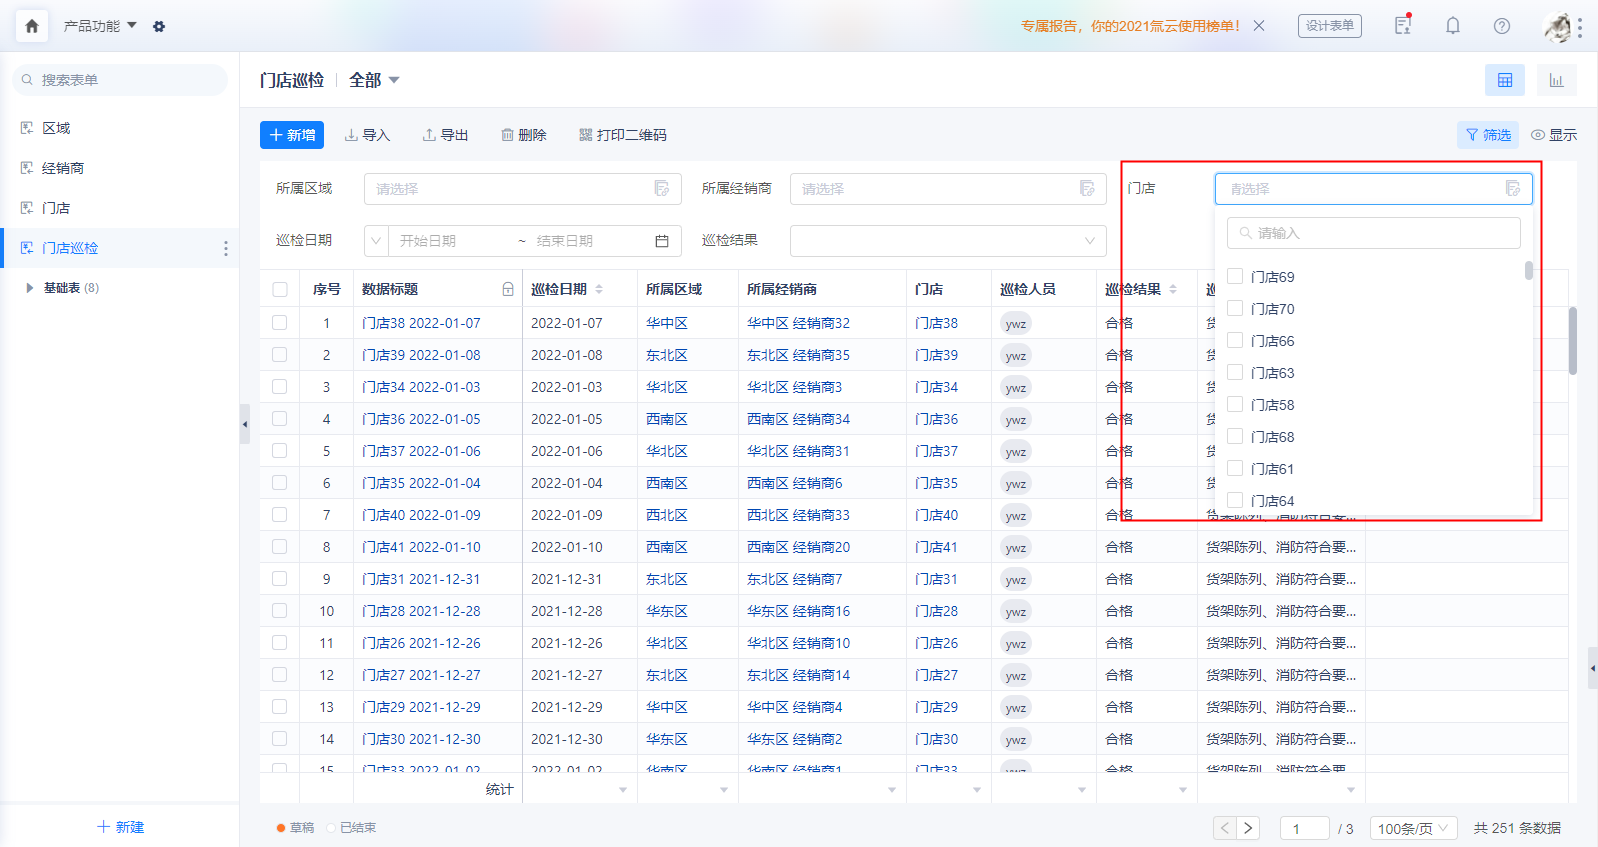
Task: Expand the 基础表 tree group
Action: tap(29, 288)
